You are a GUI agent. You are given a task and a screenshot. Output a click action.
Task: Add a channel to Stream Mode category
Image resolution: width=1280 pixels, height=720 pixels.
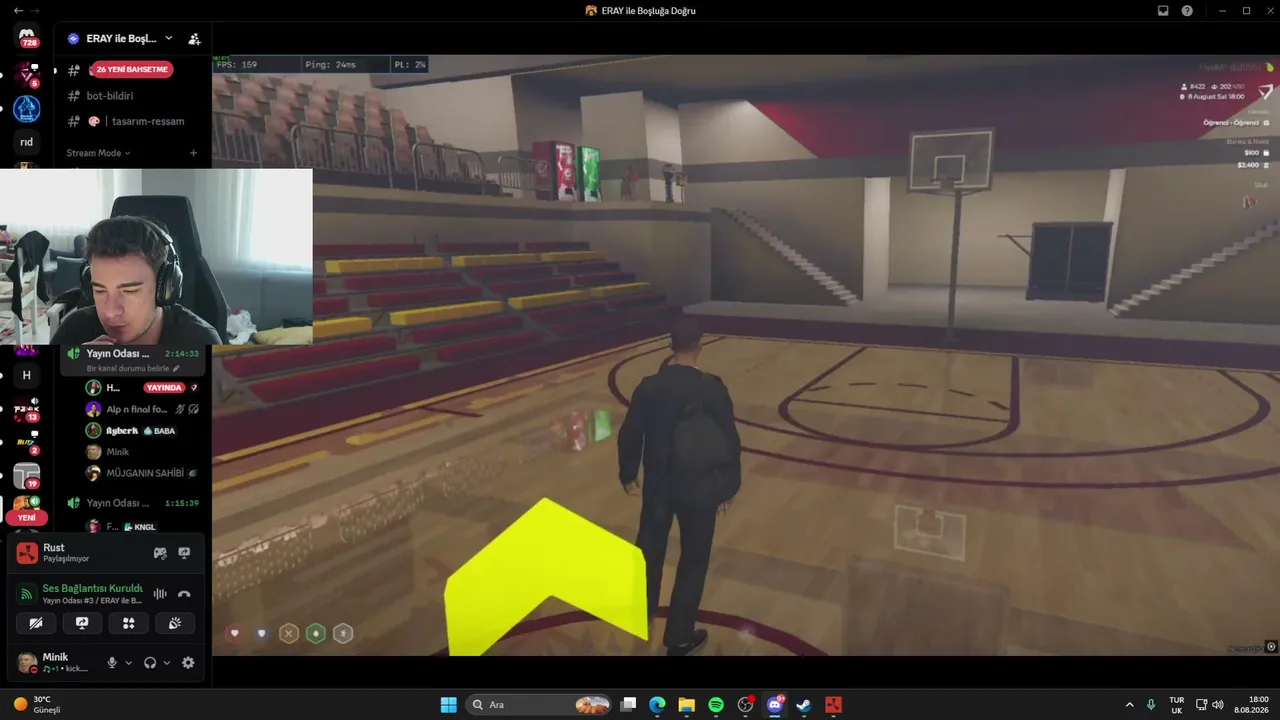[193, 153]
